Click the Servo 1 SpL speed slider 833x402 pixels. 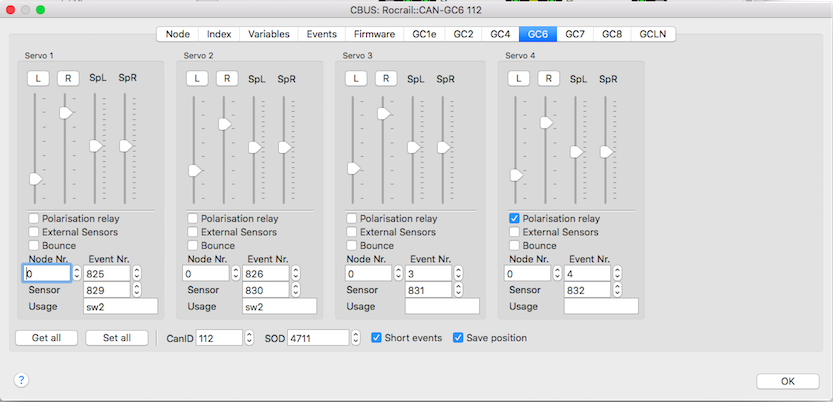[96, 146]
